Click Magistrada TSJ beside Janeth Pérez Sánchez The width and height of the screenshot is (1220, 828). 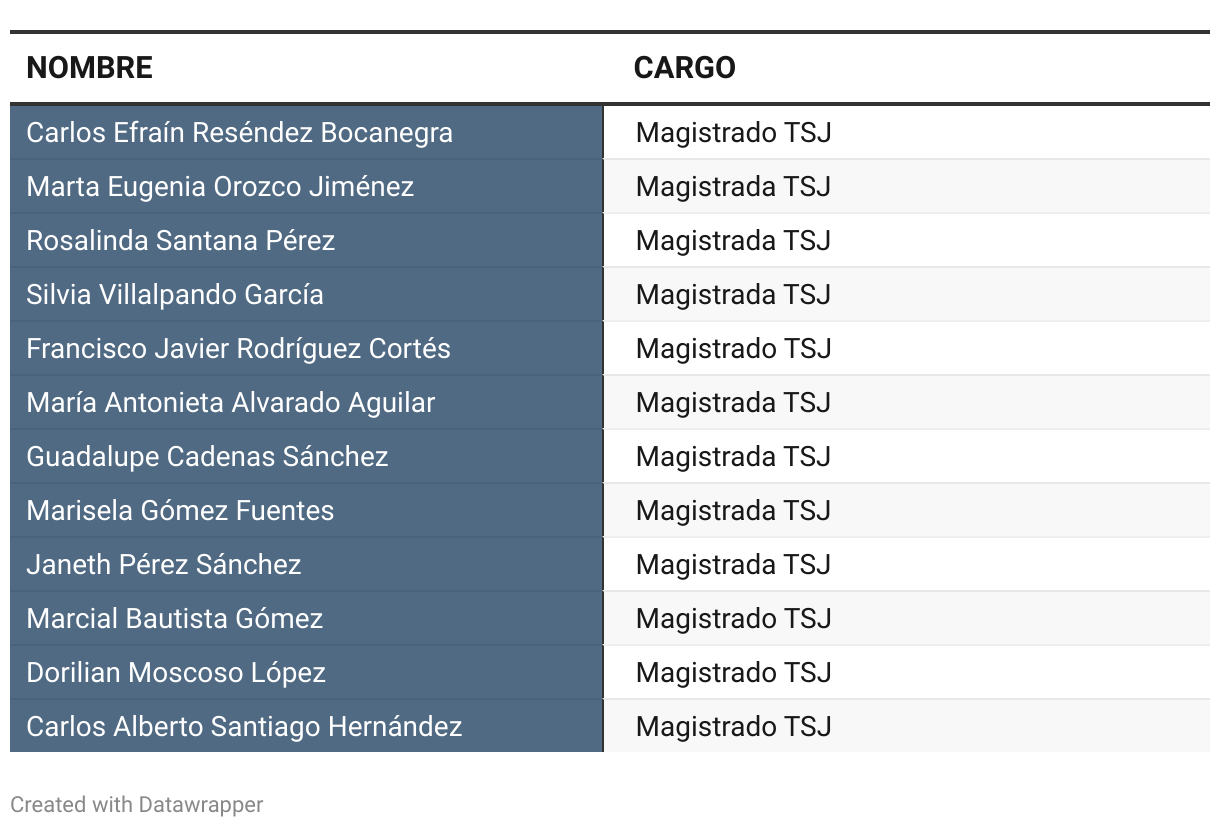[x=733, y=564]
